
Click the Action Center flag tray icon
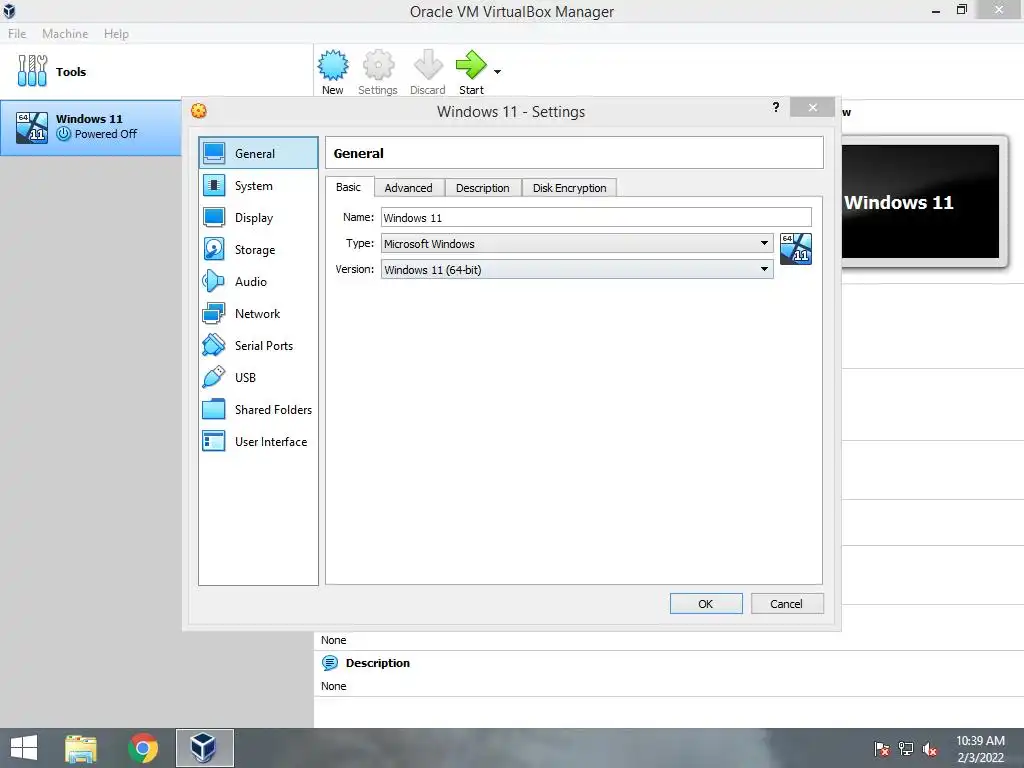tap(882, 749)
